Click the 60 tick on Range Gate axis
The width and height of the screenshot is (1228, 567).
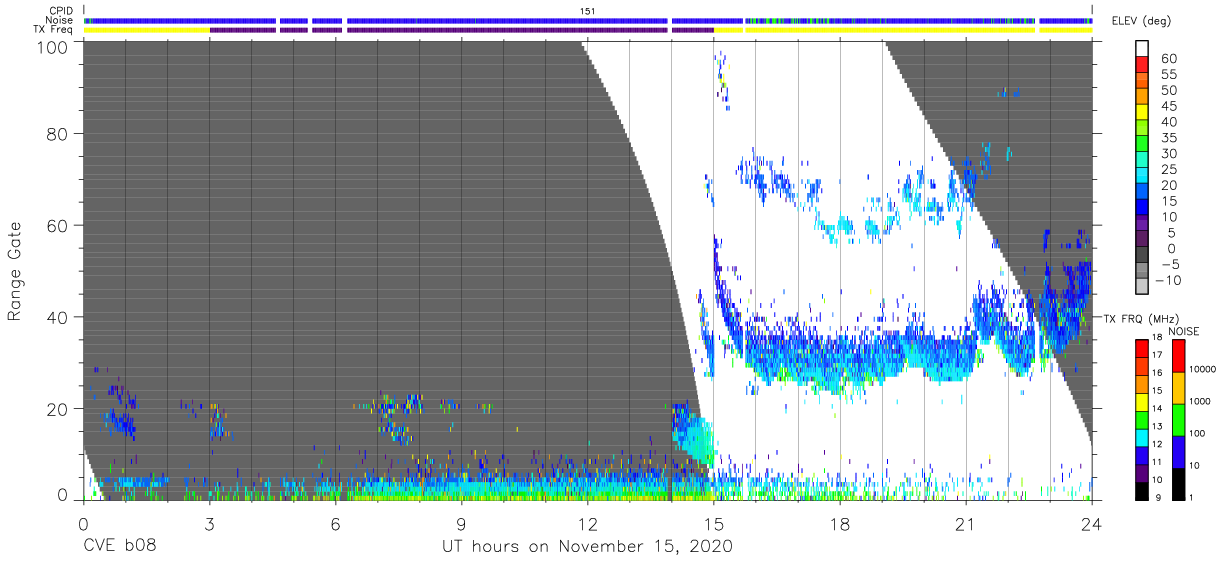(x=58, y=225)
